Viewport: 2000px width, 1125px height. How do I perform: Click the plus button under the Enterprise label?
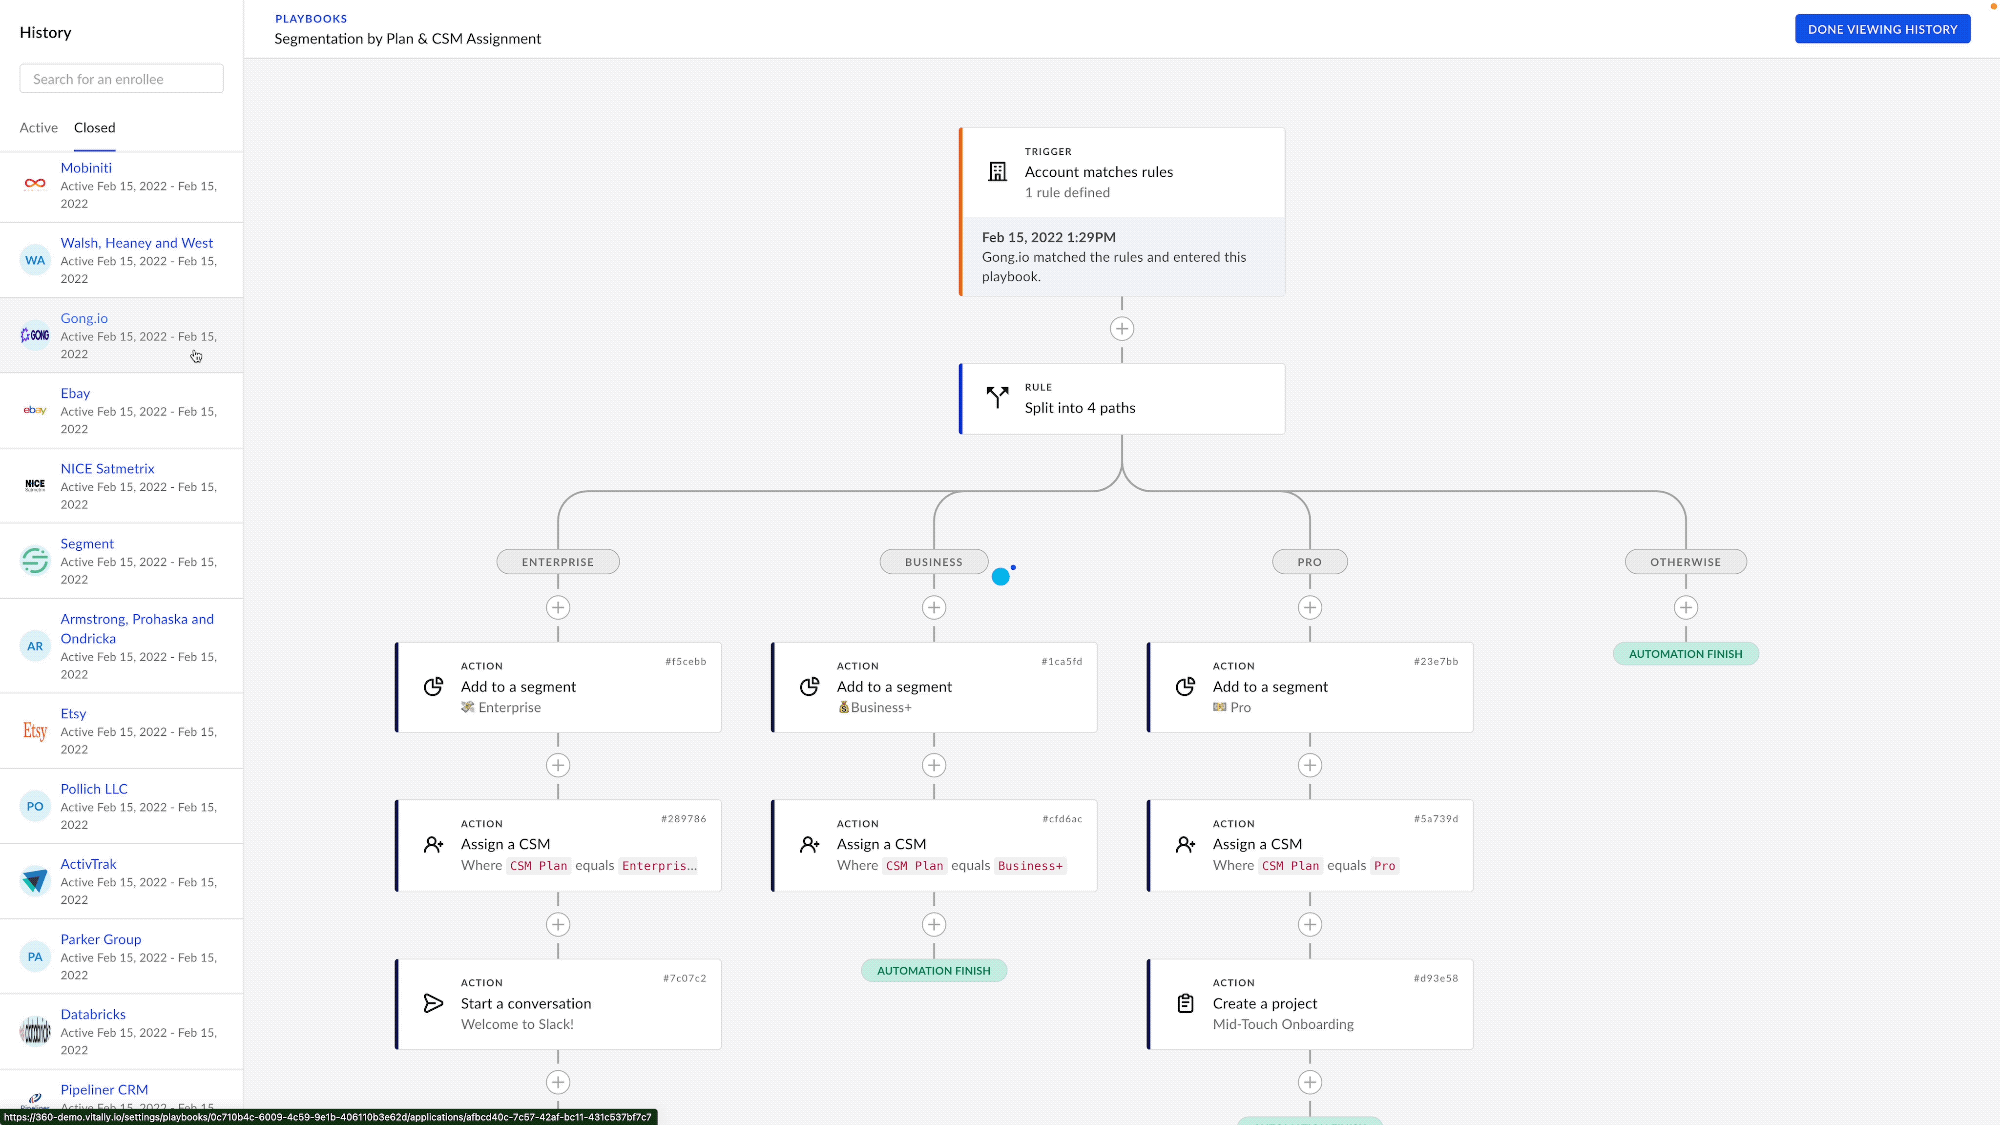click(x=558, y=607)
